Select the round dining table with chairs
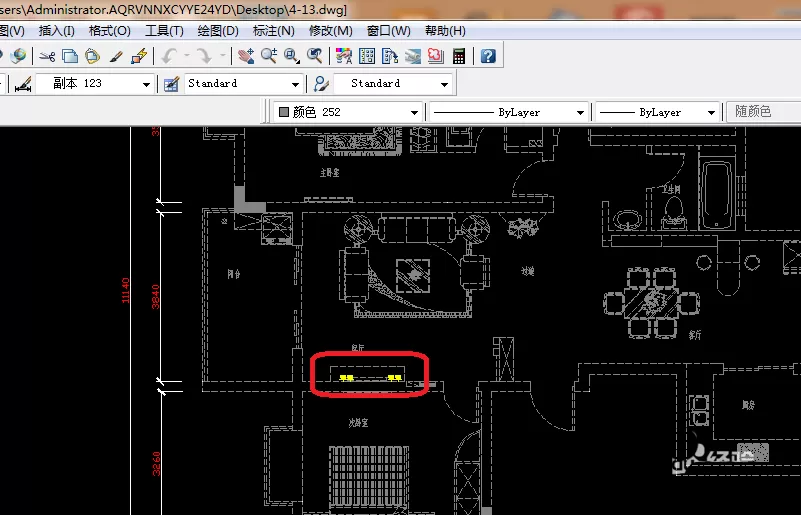The height and width of the screenshot is (515, 801). [651, 302]
